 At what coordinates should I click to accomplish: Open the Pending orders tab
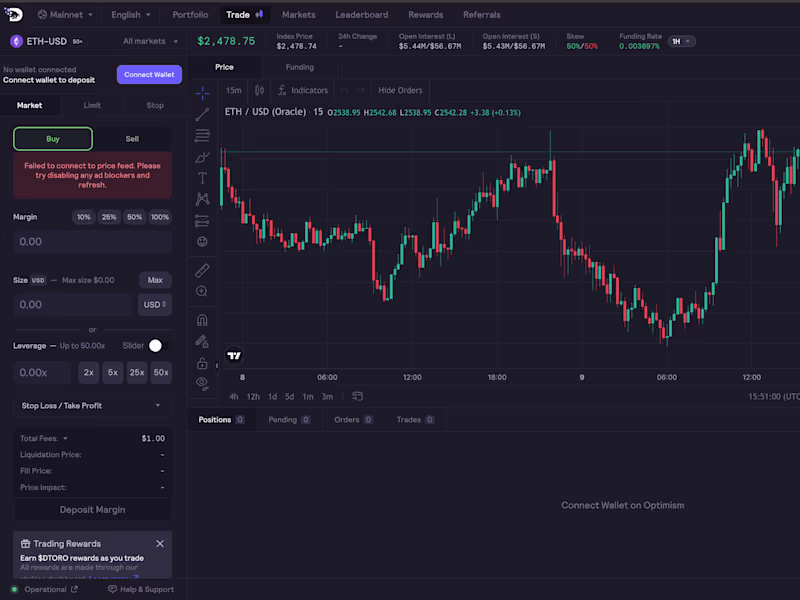click(289, 420)
